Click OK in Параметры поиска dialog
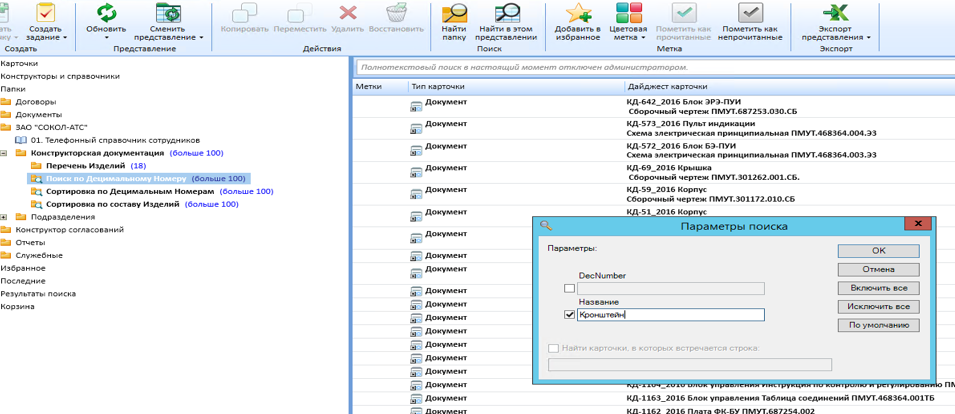The image size is (955, 414). (x=878, y=251)
